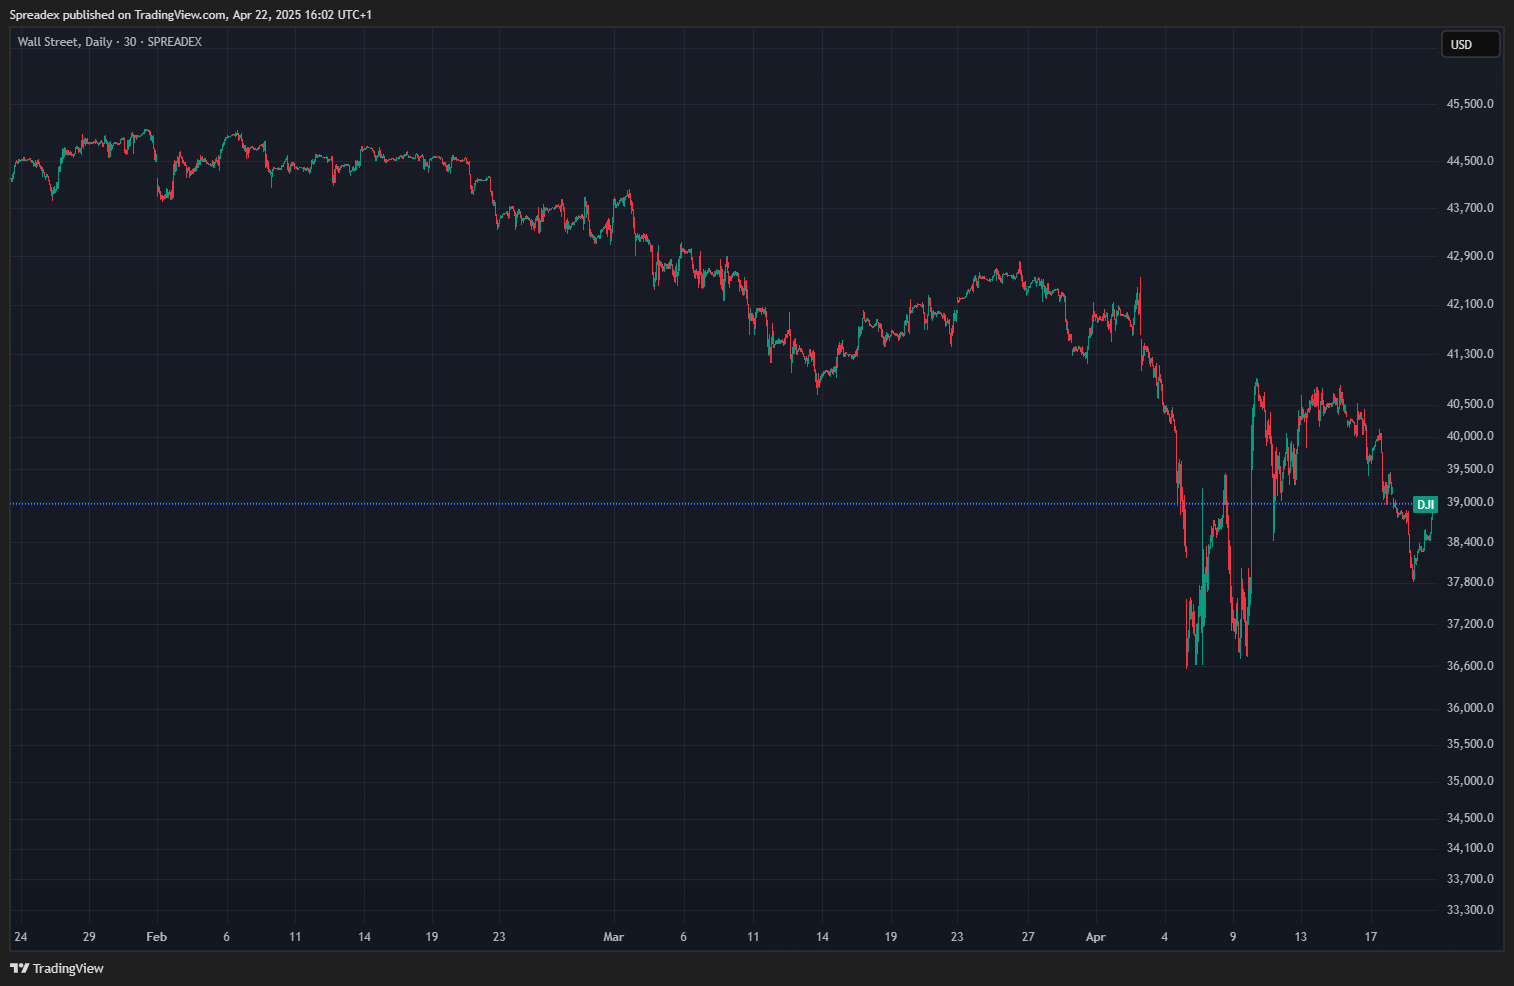Click the 33,700.0 price axis label
Viewport: 1514px width, 986px height.
pos(1470,879)
